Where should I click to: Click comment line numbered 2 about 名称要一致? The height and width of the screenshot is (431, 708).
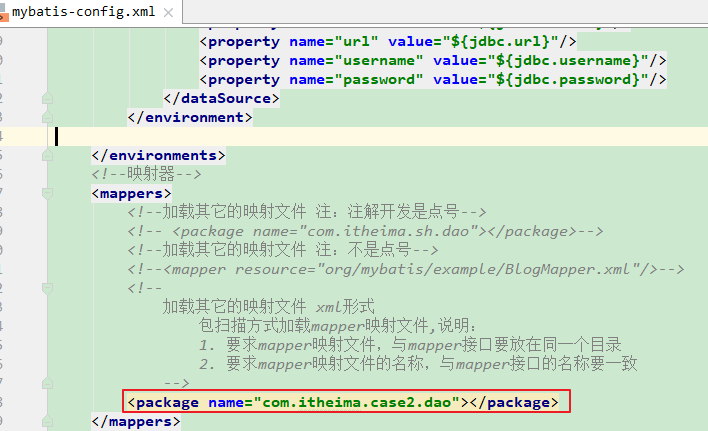418,364
